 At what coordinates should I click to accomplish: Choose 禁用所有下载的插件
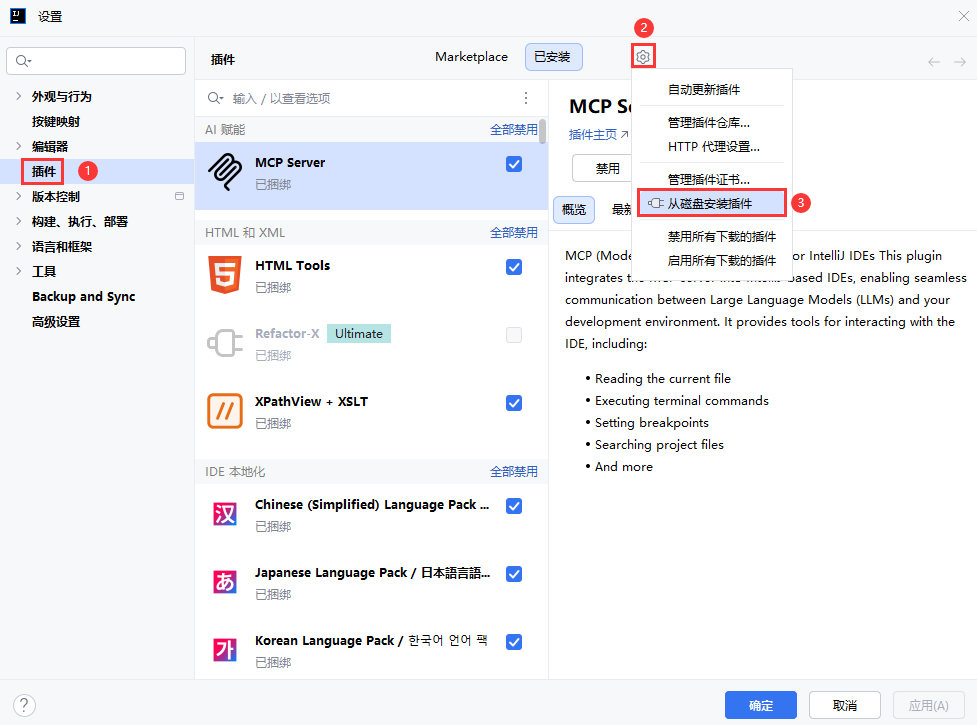(x=711, y=237)
